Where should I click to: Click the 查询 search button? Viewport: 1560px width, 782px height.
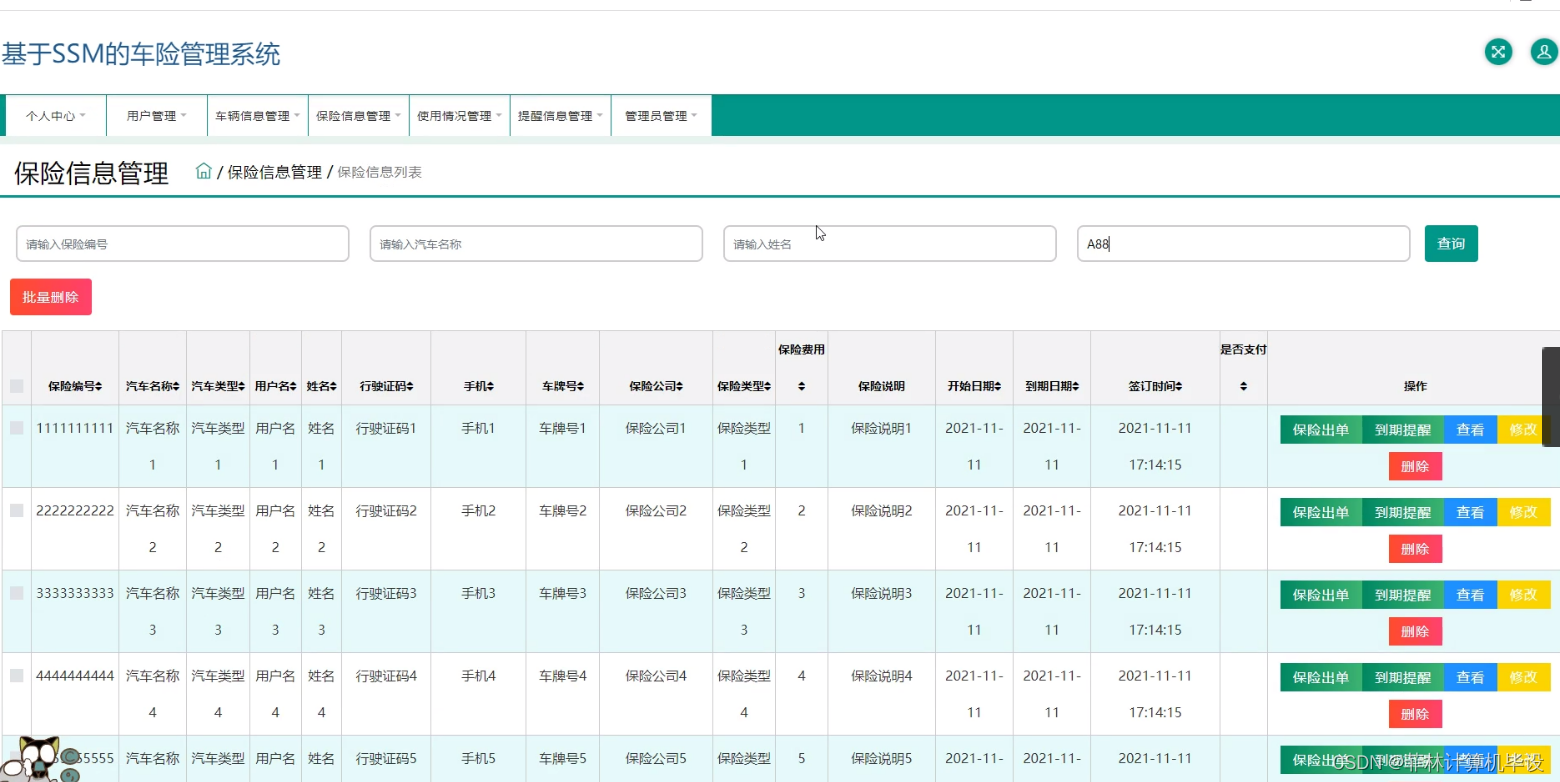tap(1451, 243)
